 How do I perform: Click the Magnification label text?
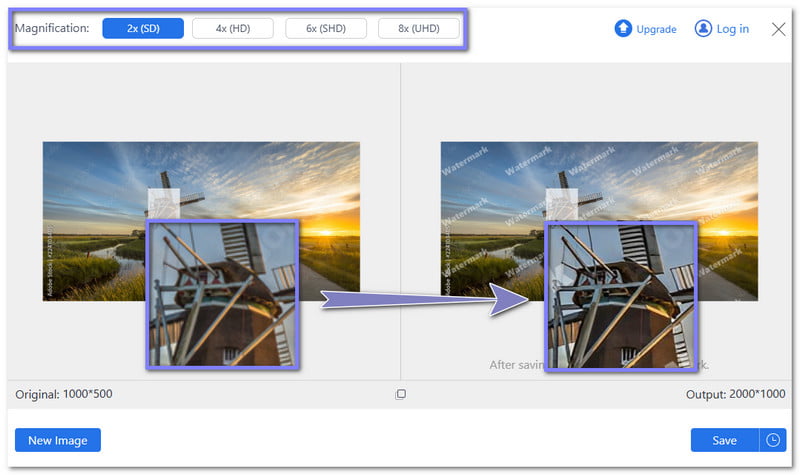click(52, 28)
